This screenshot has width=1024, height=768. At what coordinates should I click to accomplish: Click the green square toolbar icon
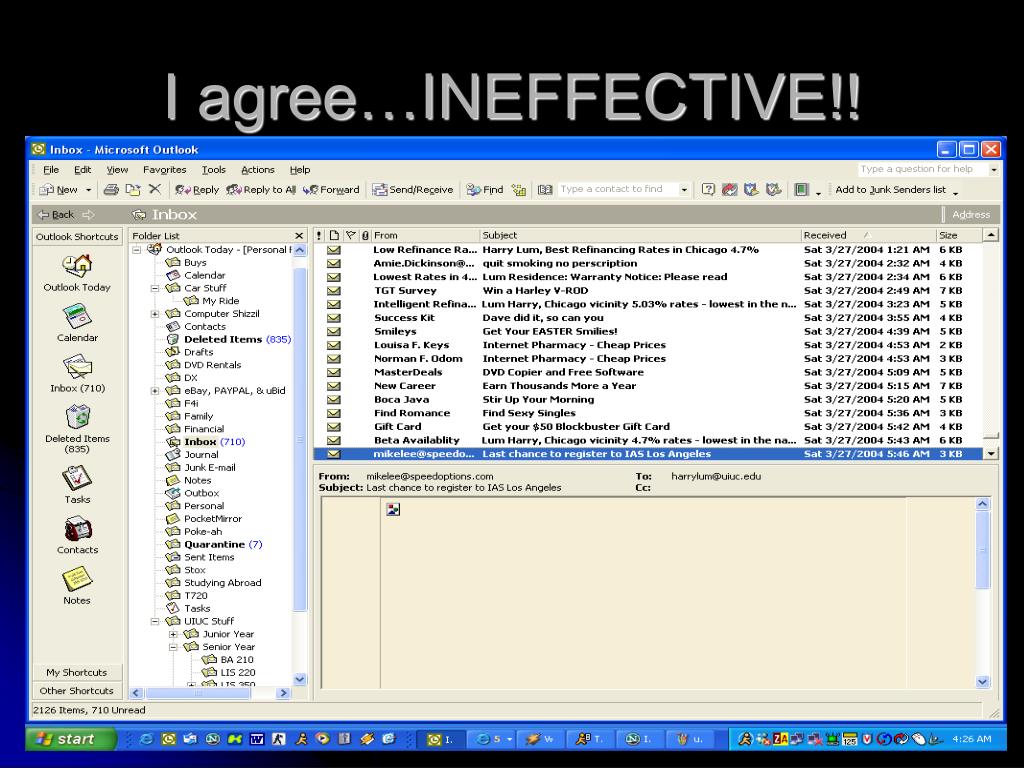tap(801, 189)
